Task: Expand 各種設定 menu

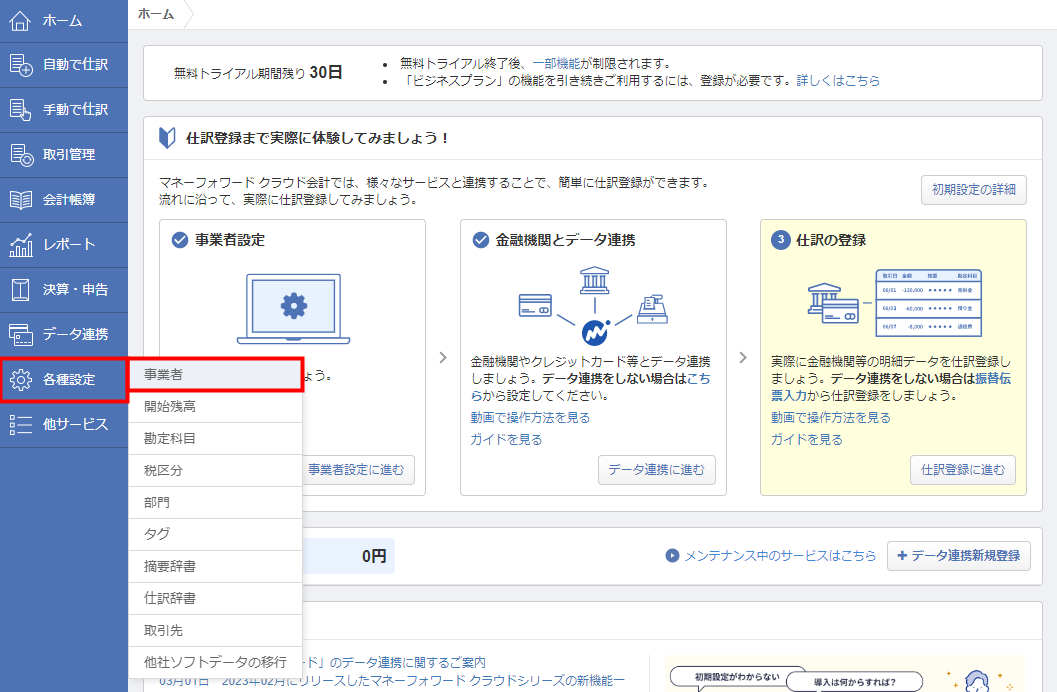Action: pos(63,380)
